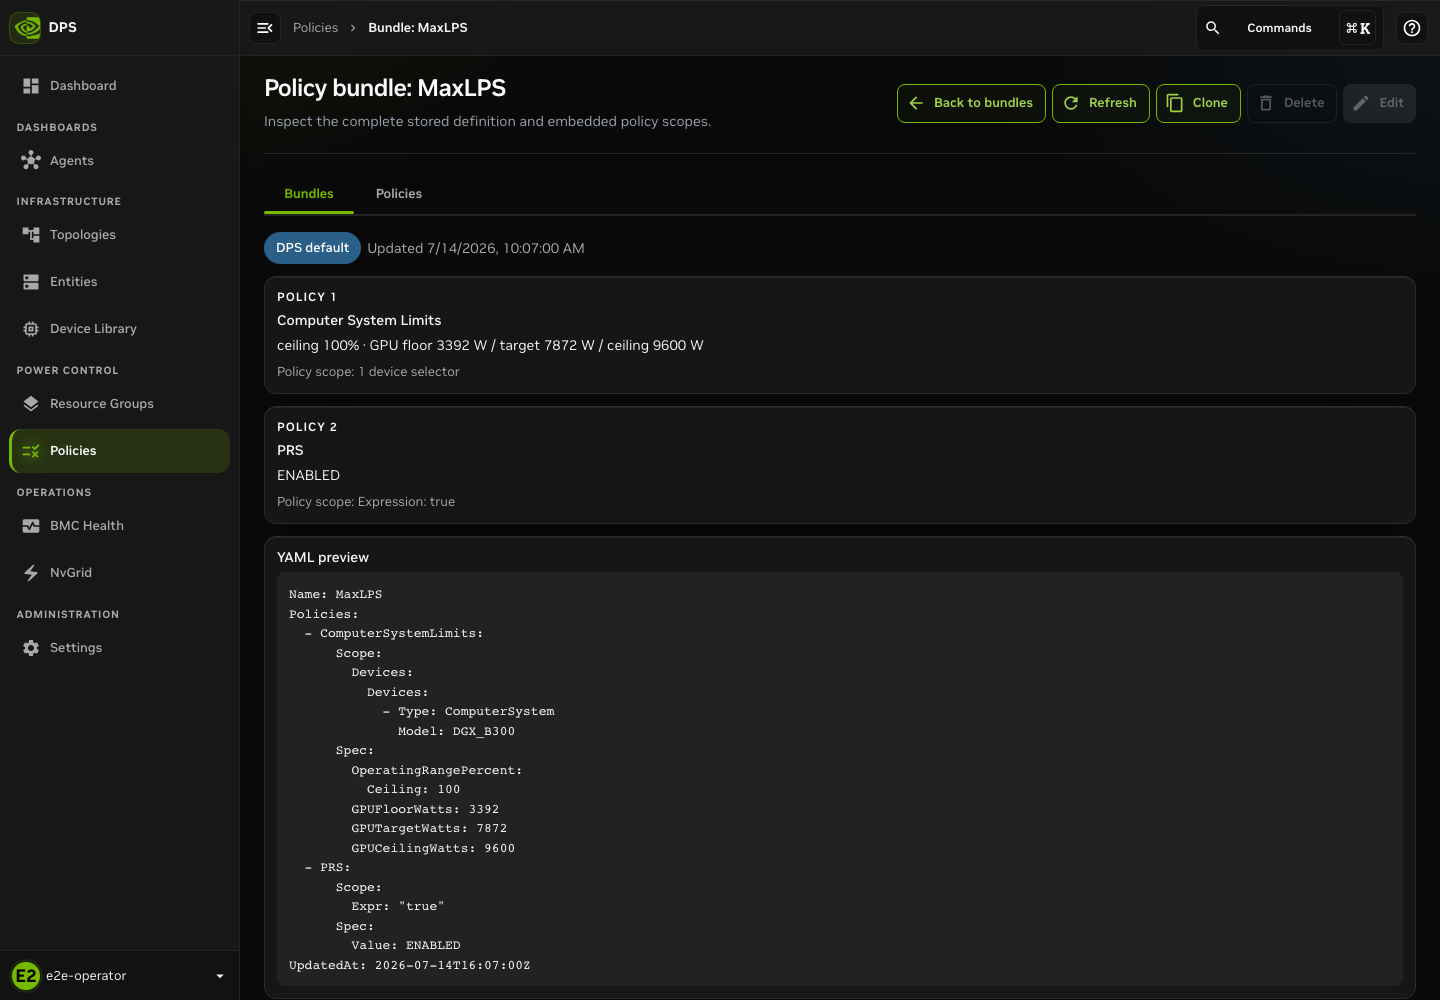Click the search magnifier icon
The image size is (1440, 1000).
[x=1213, y=28]
